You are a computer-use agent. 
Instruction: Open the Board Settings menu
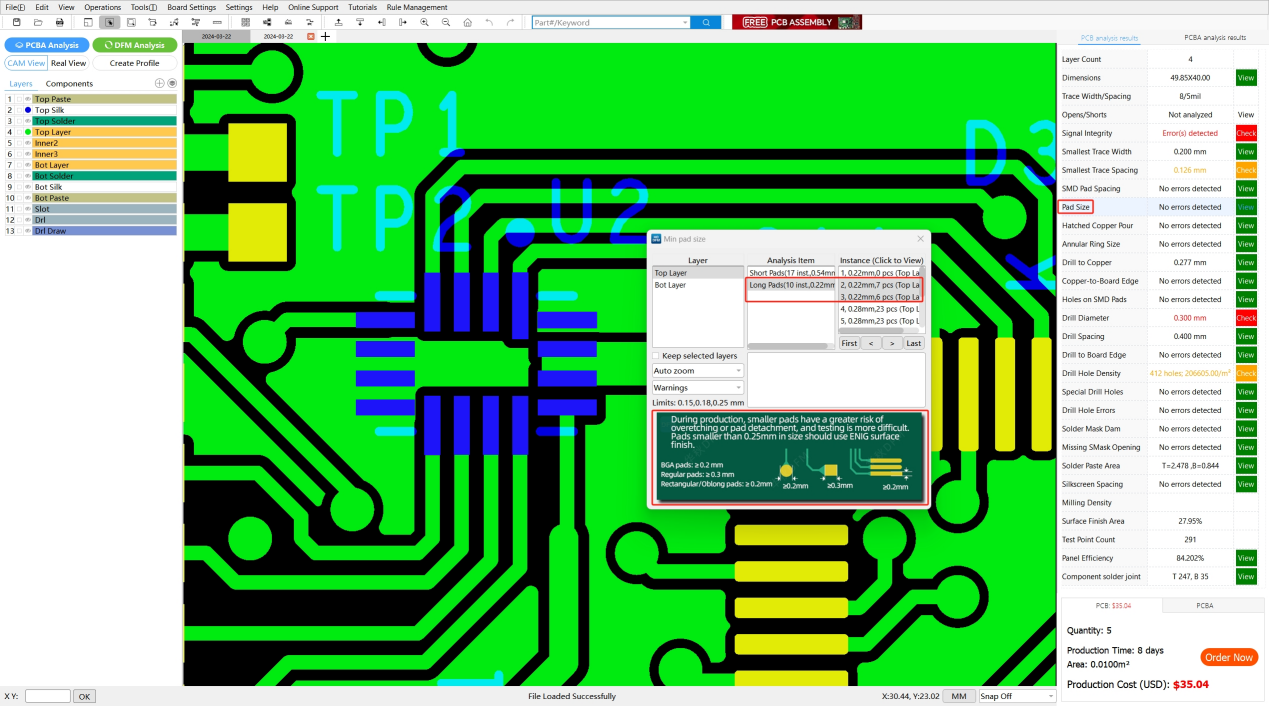(191, 7)
